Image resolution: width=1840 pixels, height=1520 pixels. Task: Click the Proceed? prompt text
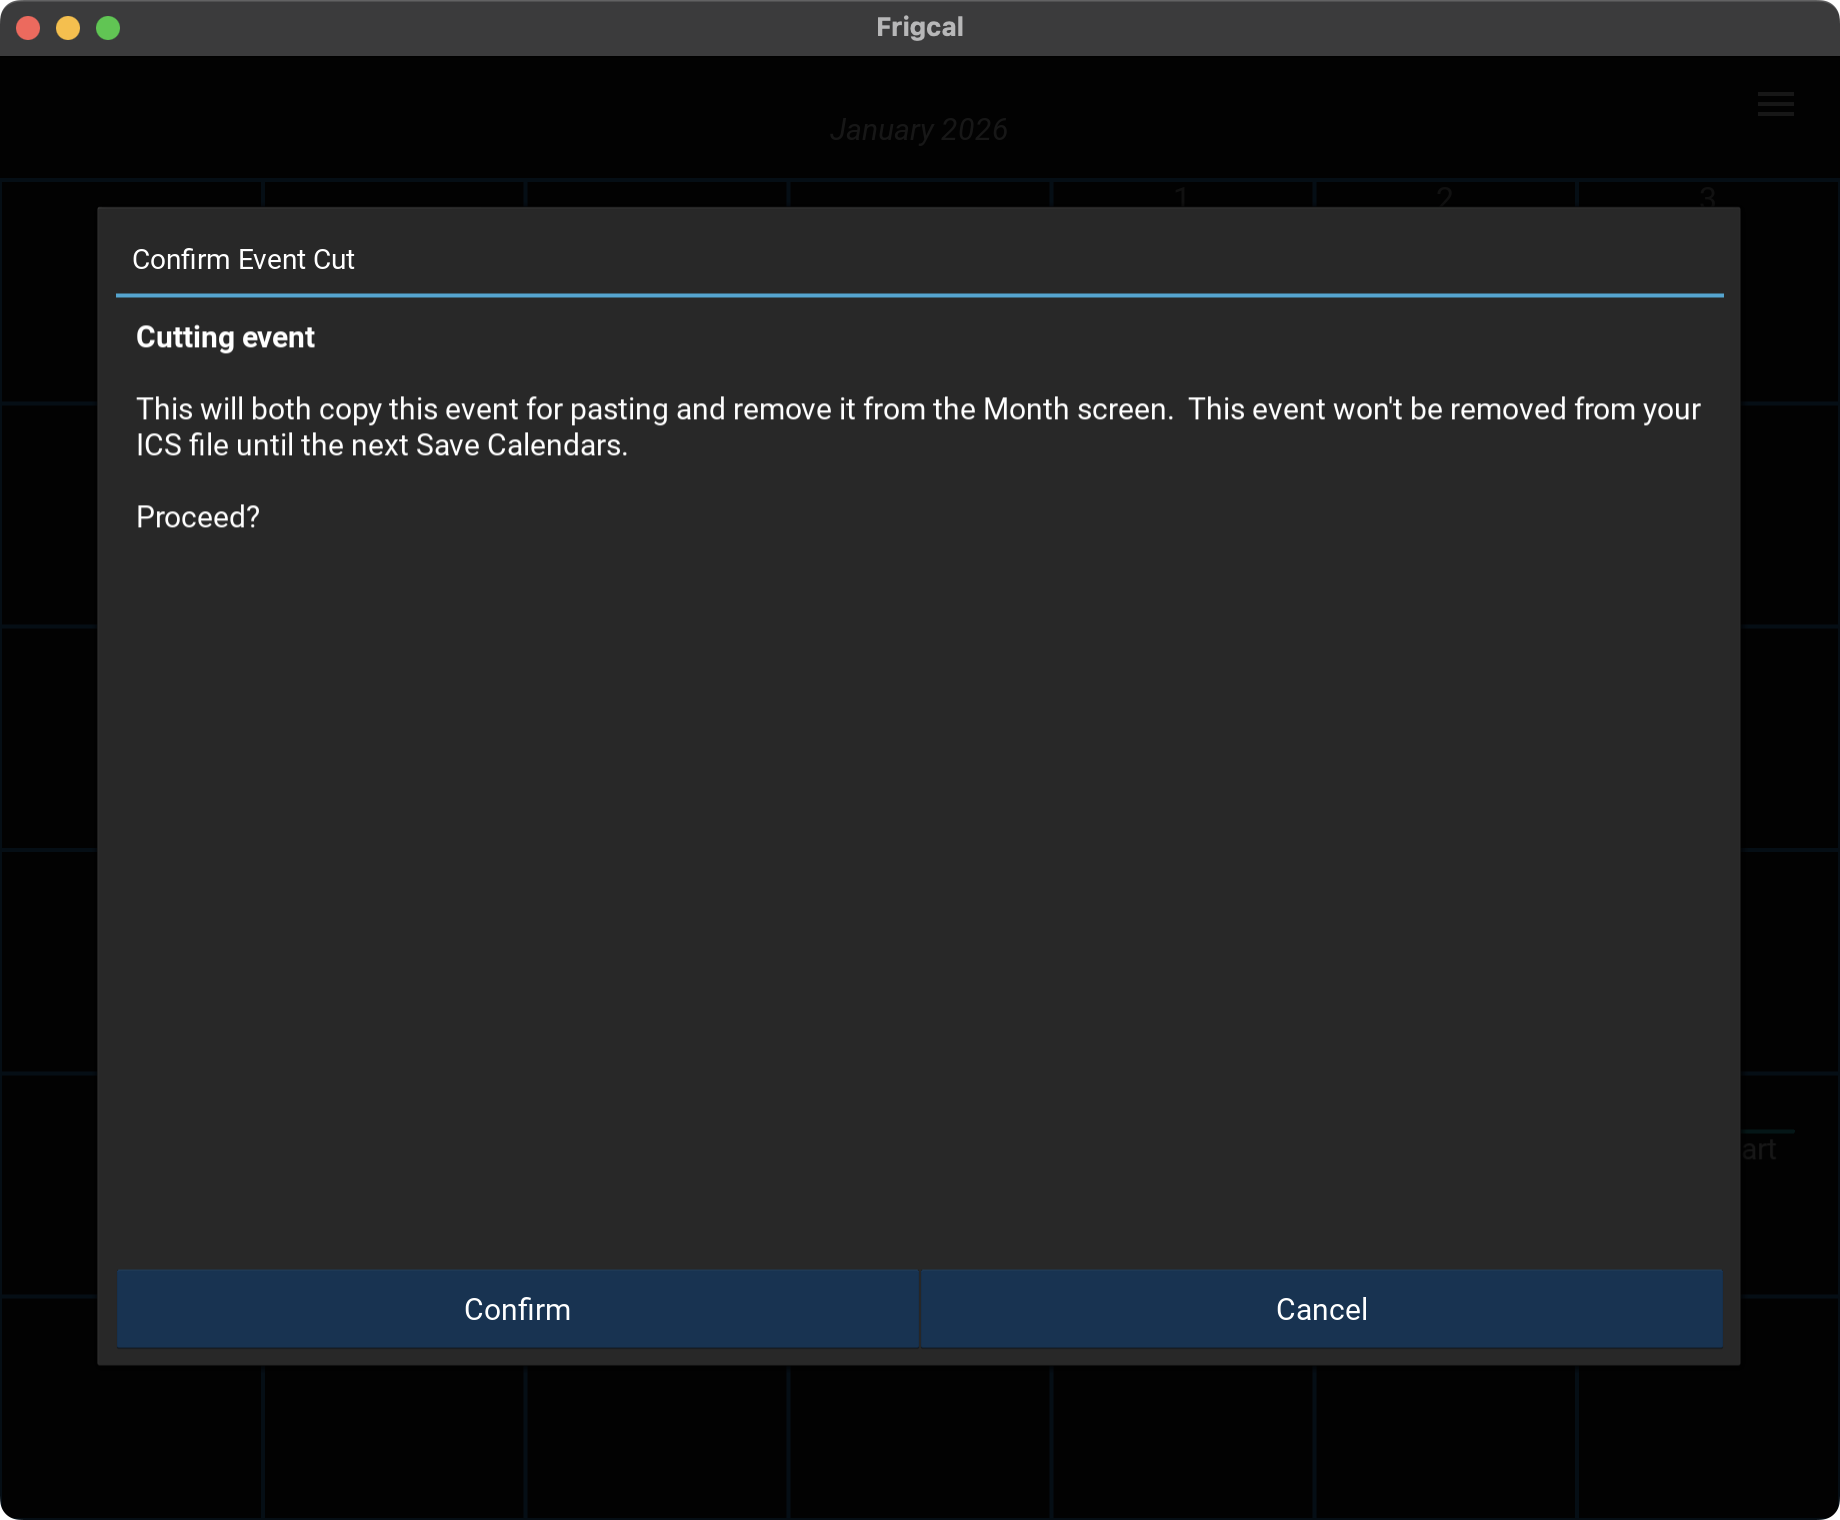point(198,517)
